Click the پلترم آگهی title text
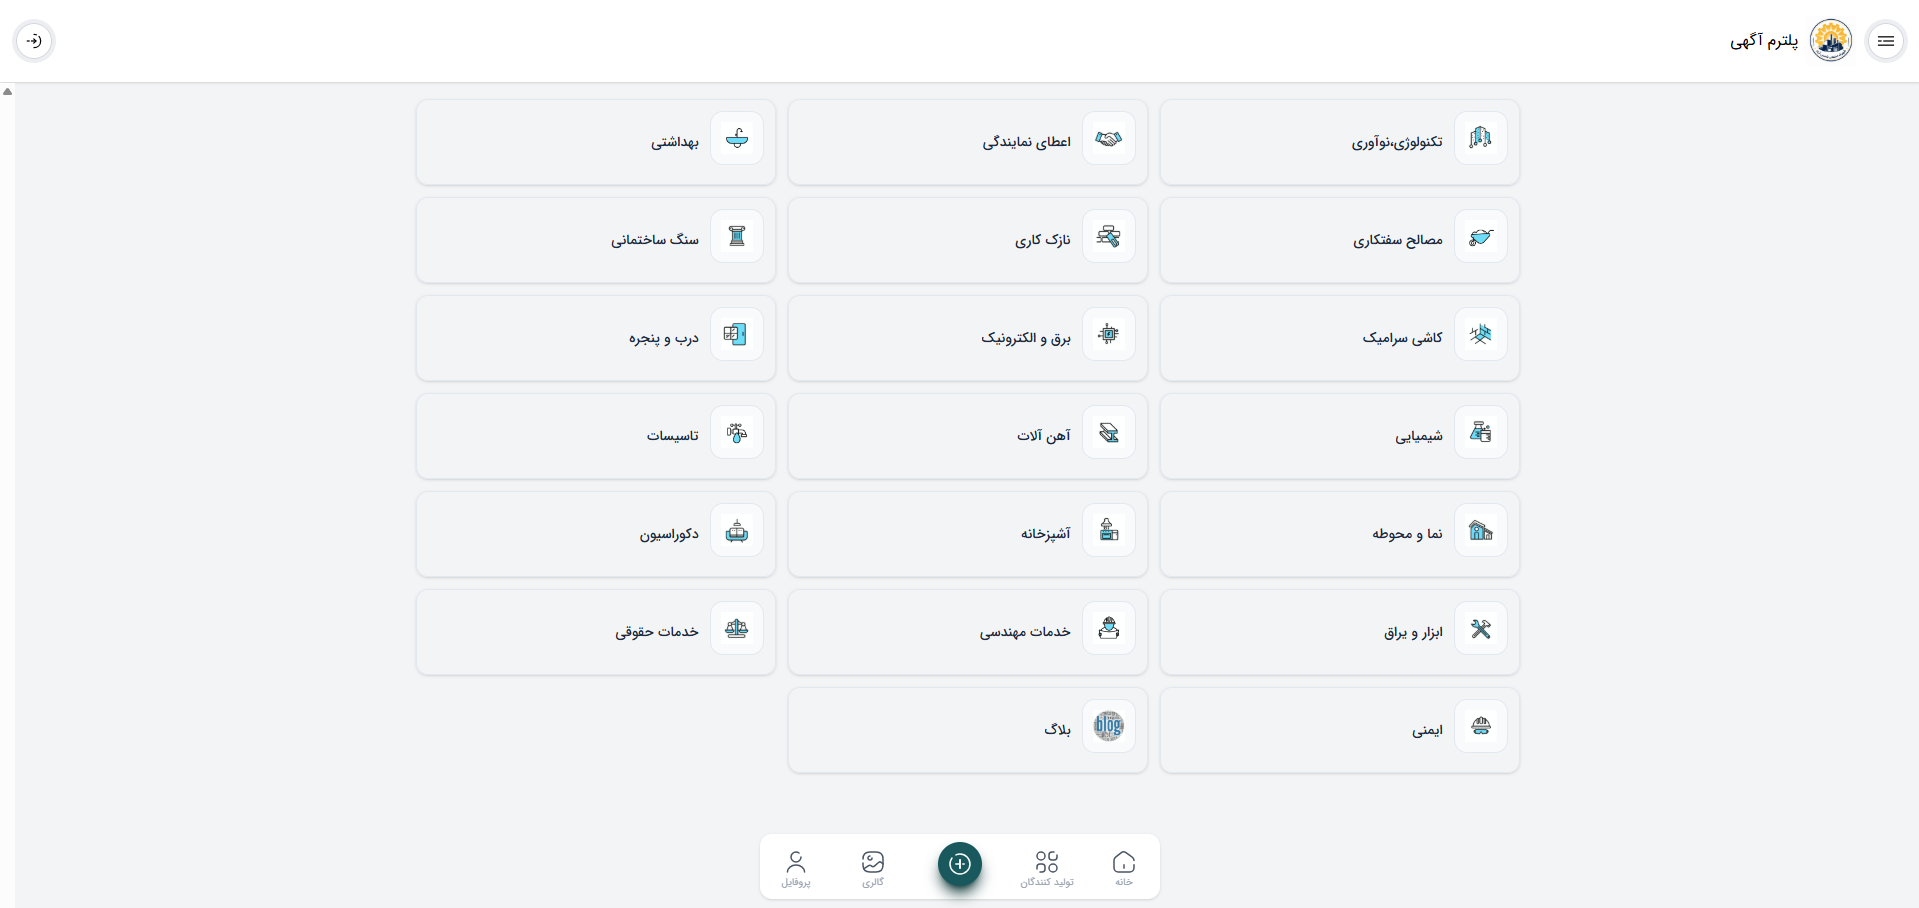The width and height of the screenshot is (1919, 908). [x=1764, y=41]
